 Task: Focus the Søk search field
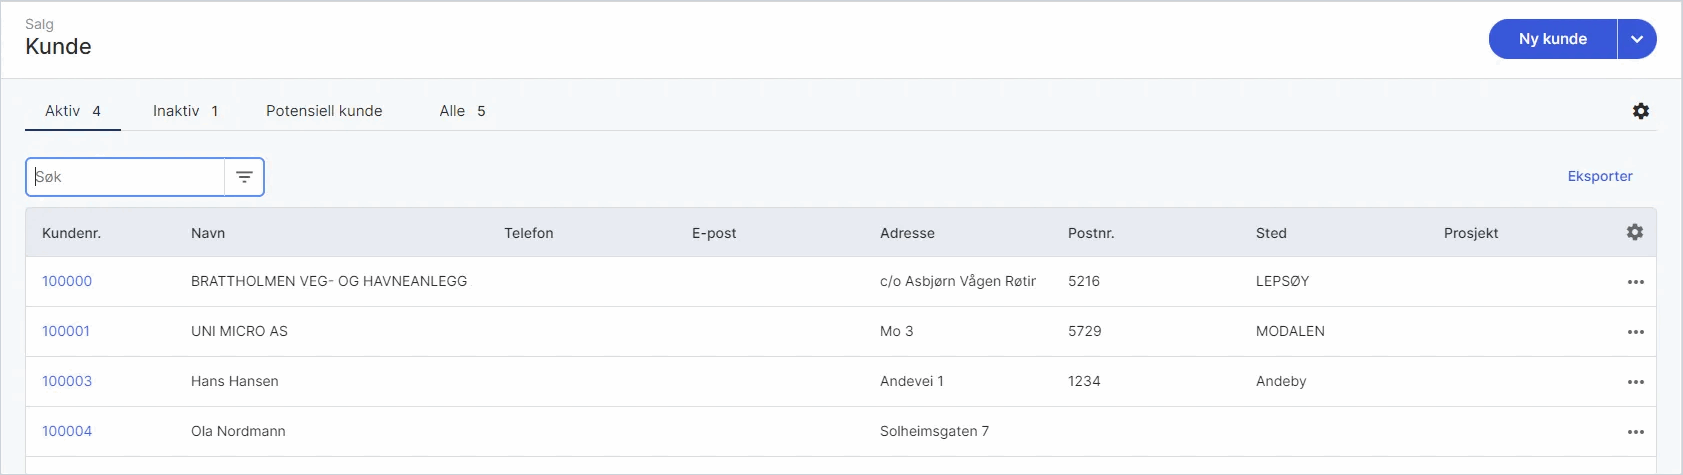pyautogui.click(x=125, y=177)
